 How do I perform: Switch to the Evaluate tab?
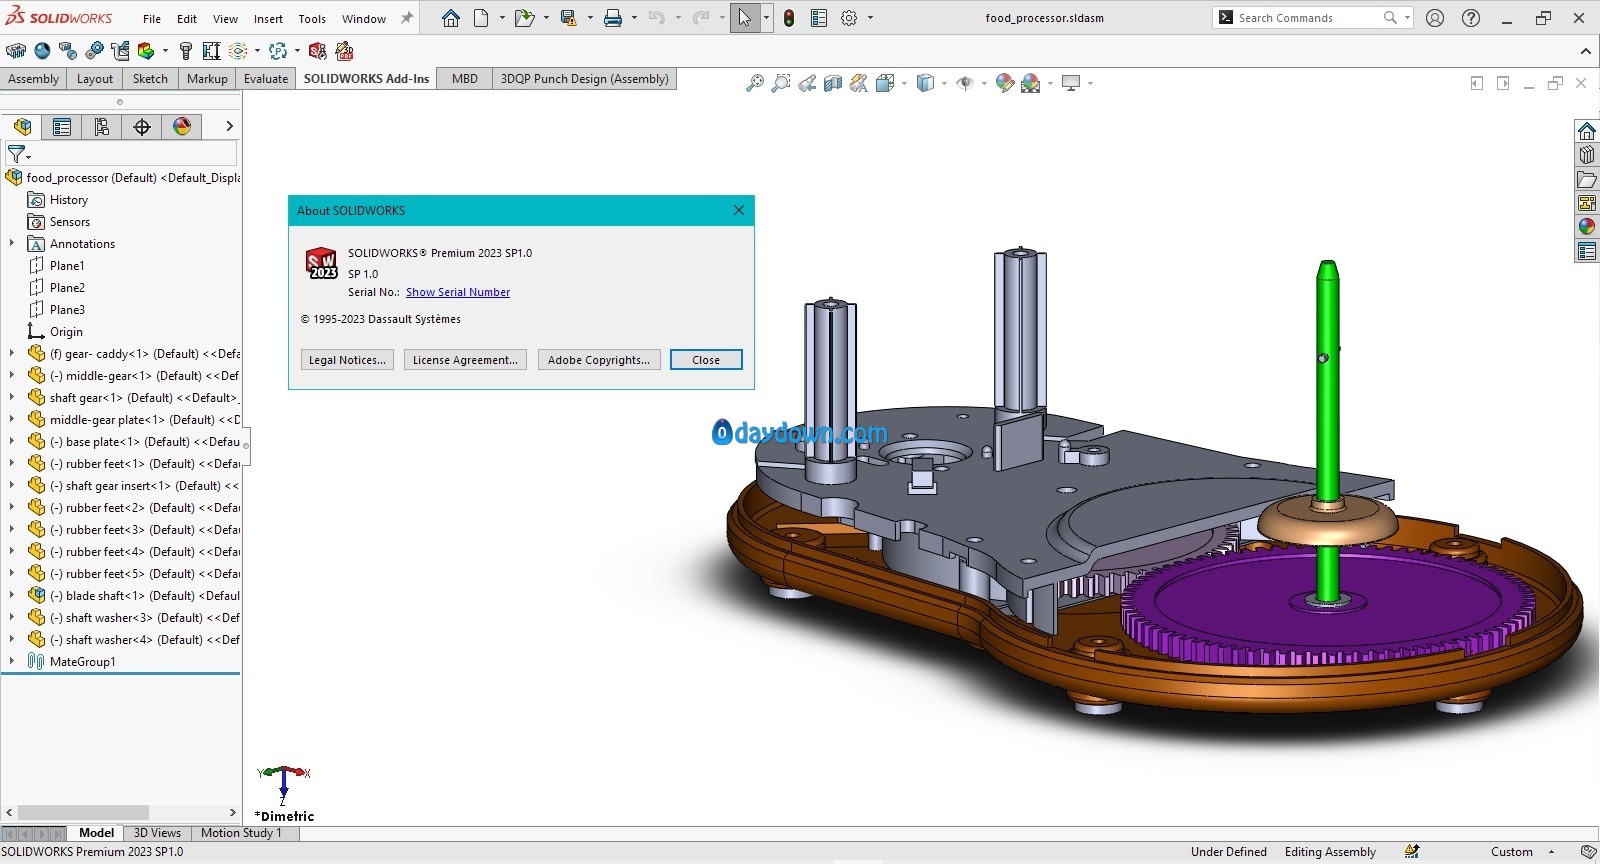266,79
